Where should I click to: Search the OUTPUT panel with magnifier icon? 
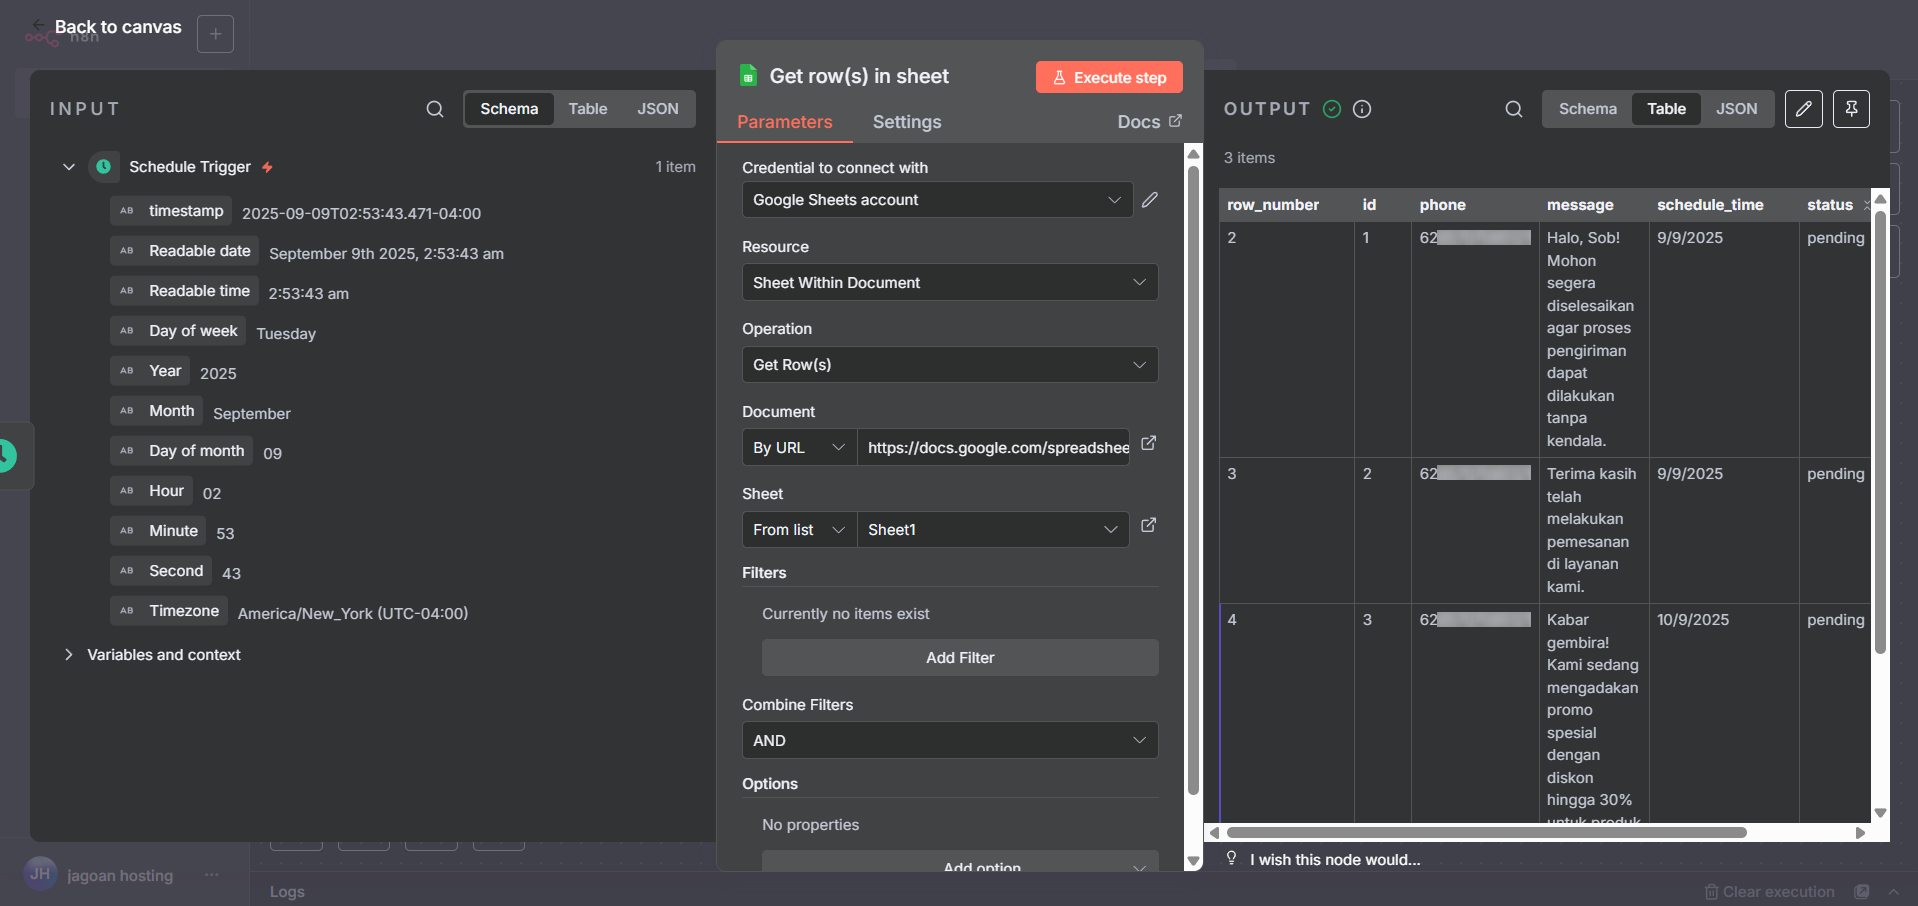1514,109
